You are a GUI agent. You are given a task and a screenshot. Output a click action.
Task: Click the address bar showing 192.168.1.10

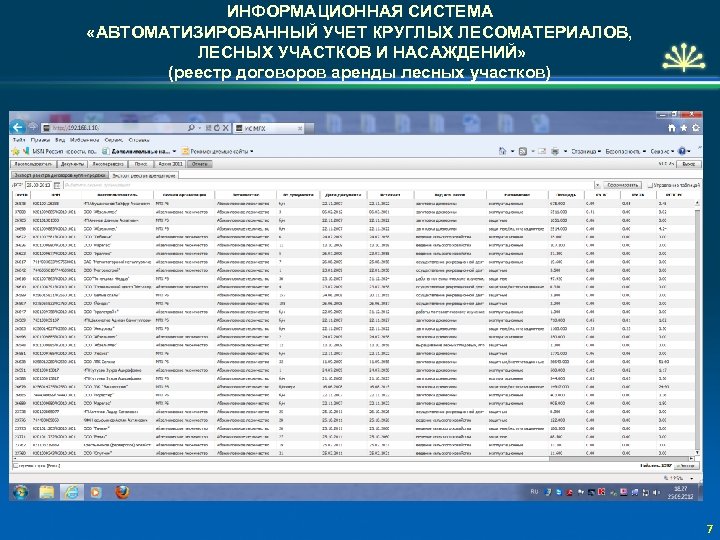115,128
